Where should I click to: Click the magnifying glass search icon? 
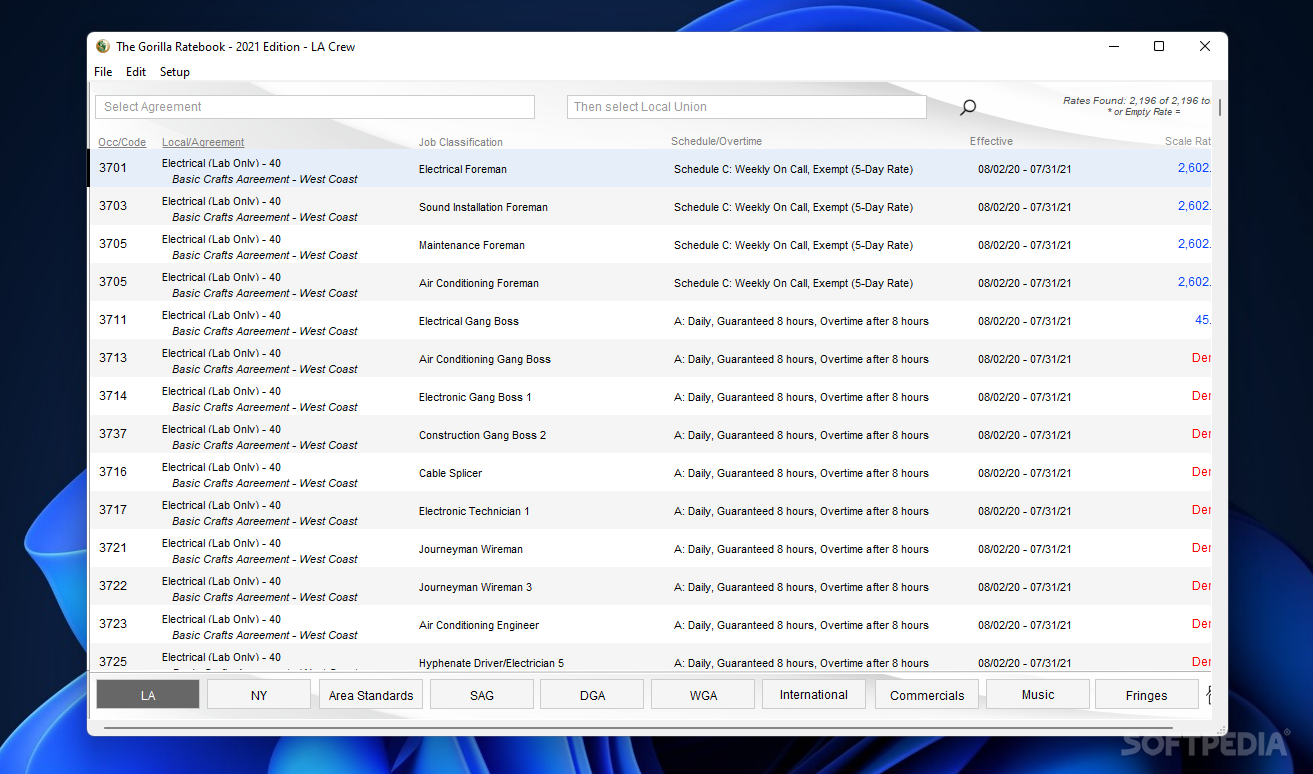967,107
